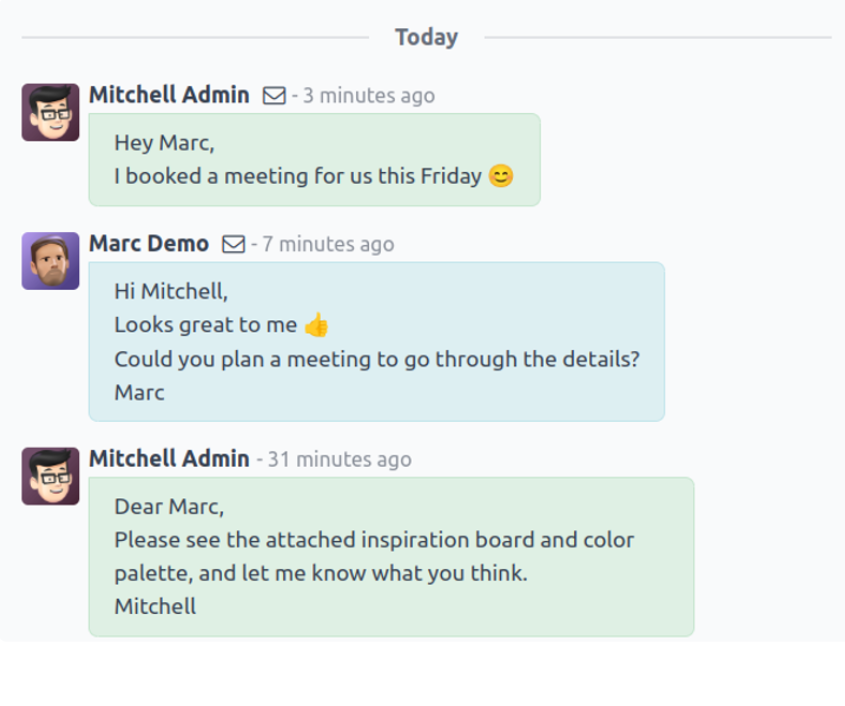This screenshot has width=845, height=706.
Task: Click Mitchell Admin's avatar on the 31 minutes message
Action: [x=51, y=476]
